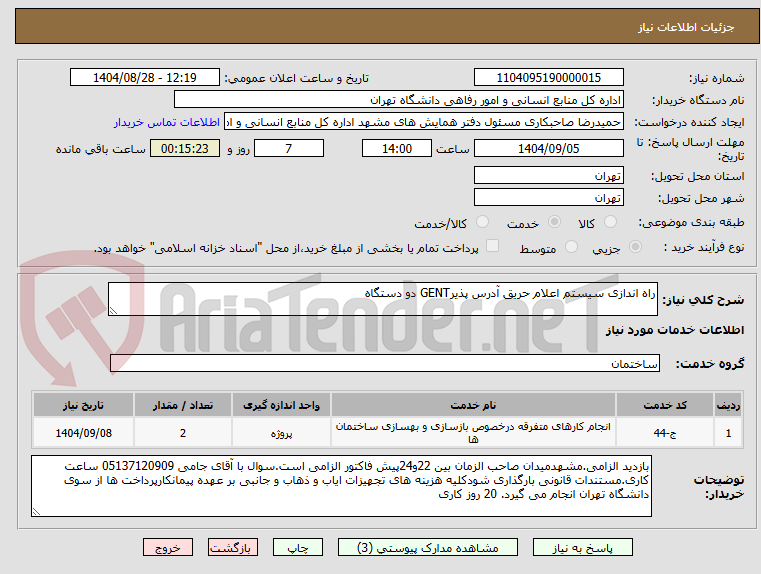Click the ردیف column header
Screen dimensions: 761x574
728,405
